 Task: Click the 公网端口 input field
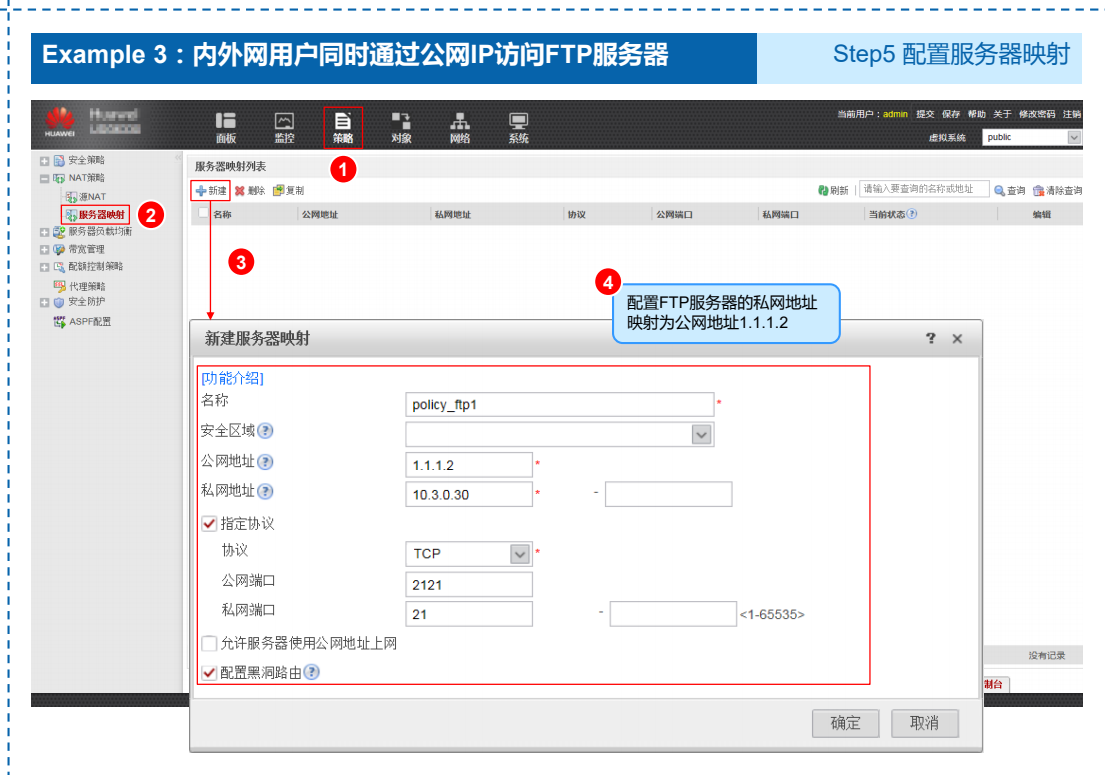tap(469, 584)
